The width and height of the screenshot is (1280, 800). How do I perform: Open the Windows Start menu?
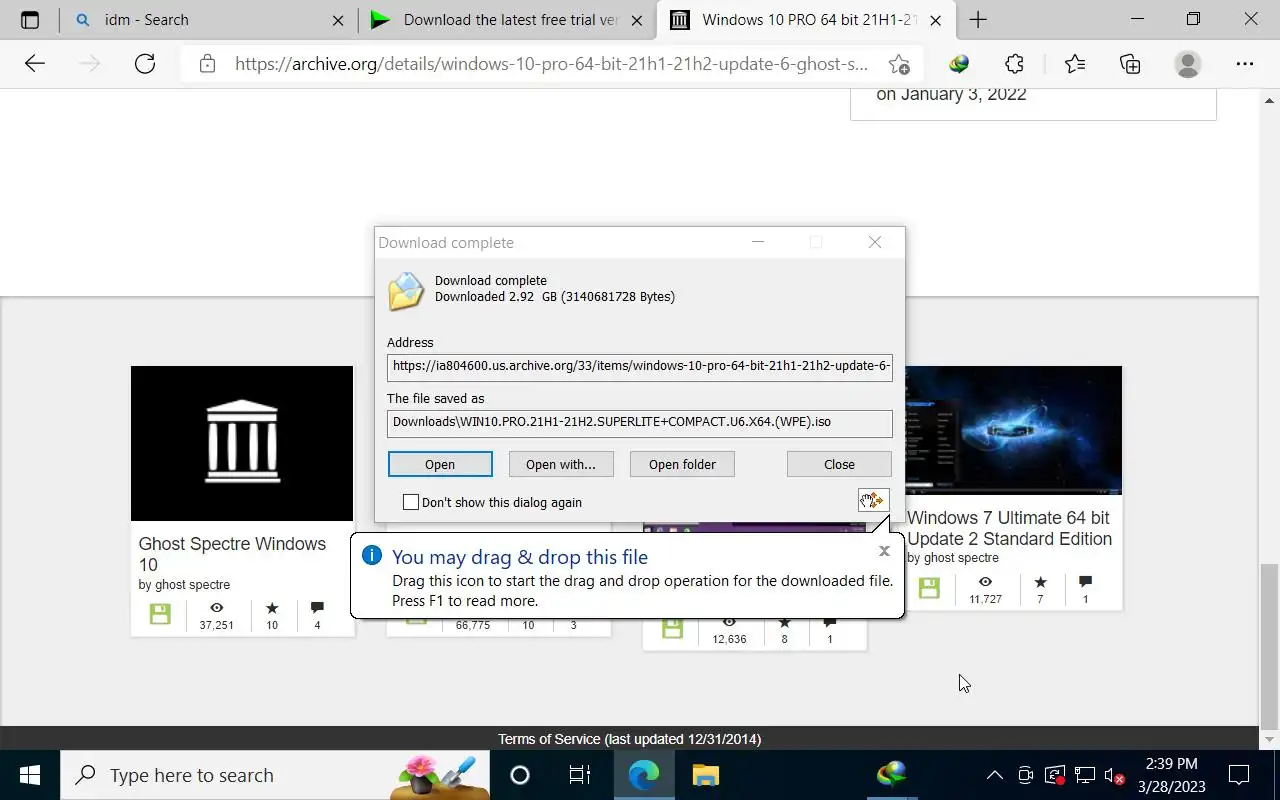[30, 775]
